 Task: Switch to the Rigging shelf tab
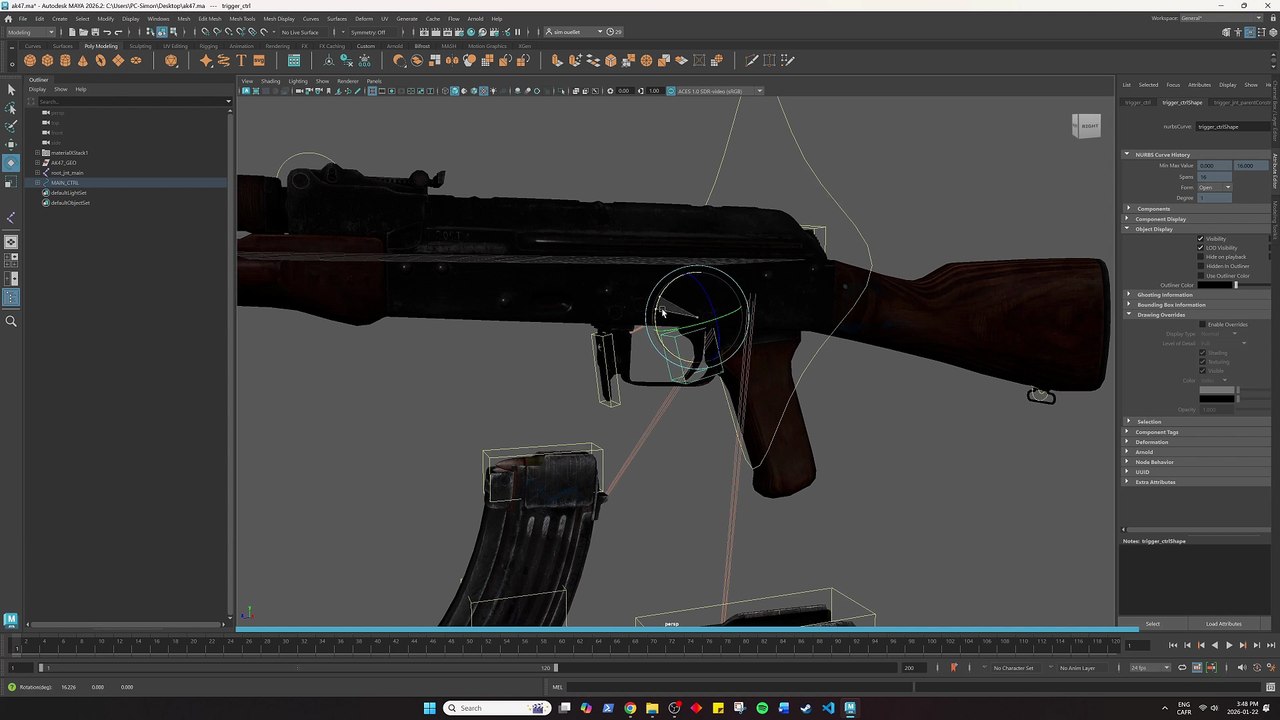208,46
